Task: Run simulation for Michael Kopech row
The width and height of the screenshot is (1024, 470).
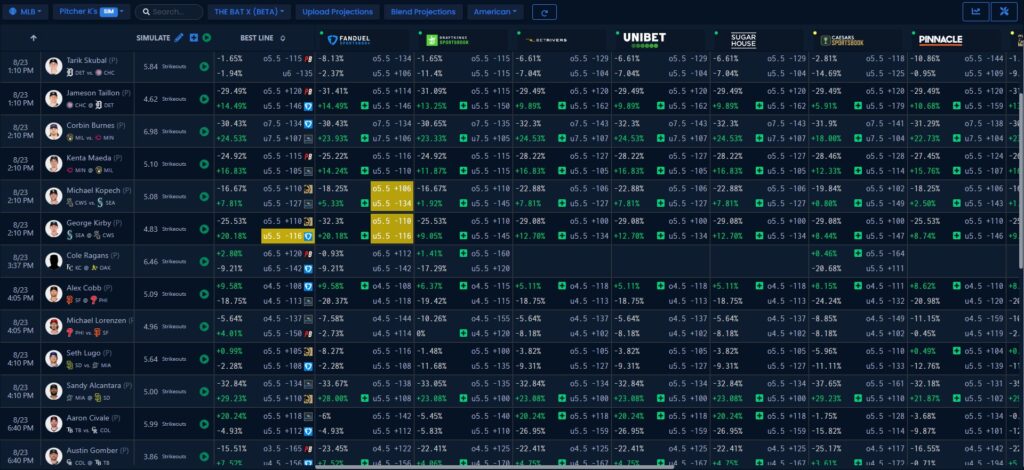Action: coord(204,196)
